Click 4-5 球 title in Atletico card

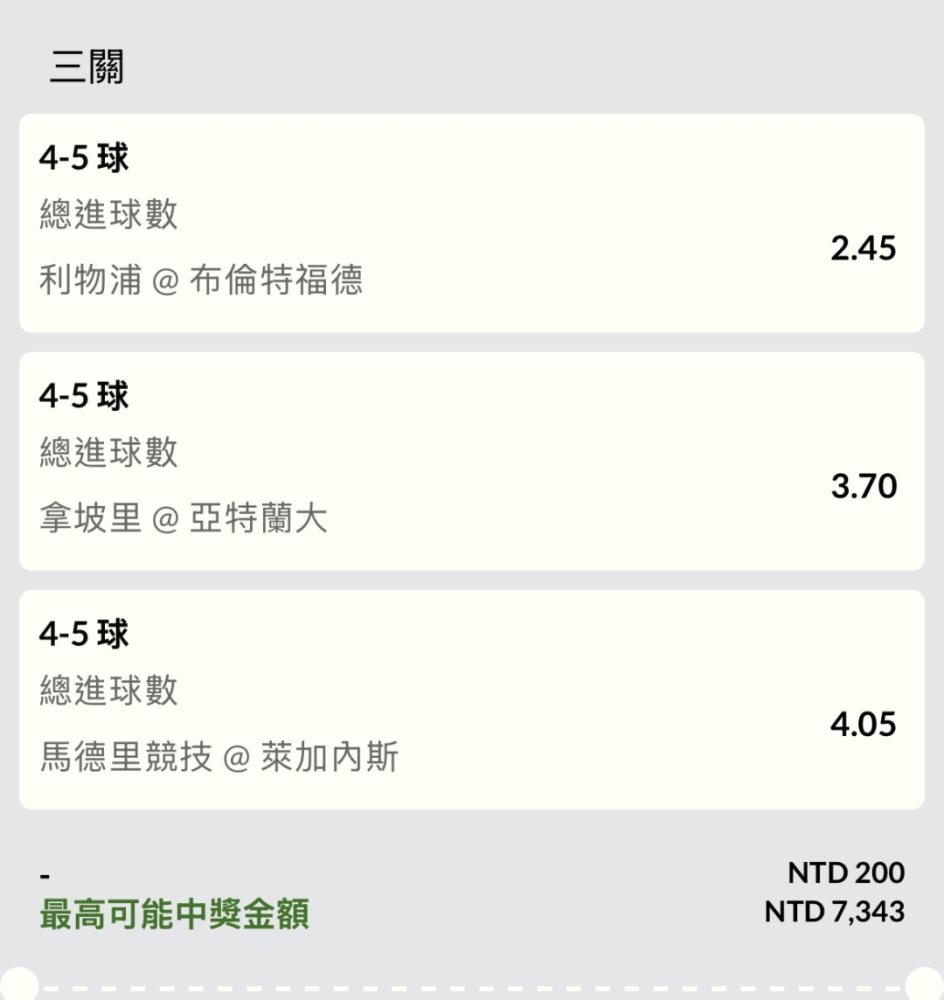84,633
